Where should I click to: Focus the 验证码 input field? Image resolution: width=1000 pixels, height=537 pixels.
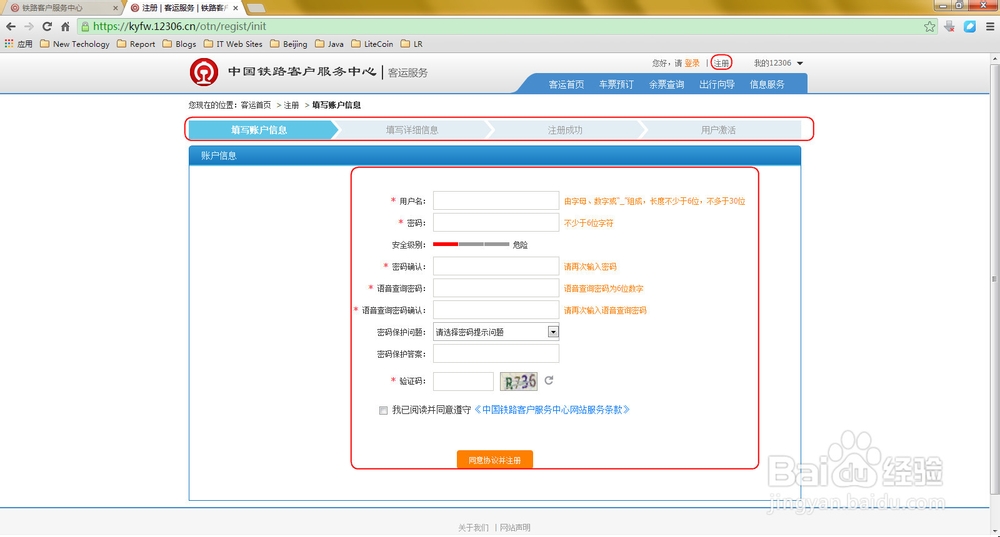click(463, 381)
